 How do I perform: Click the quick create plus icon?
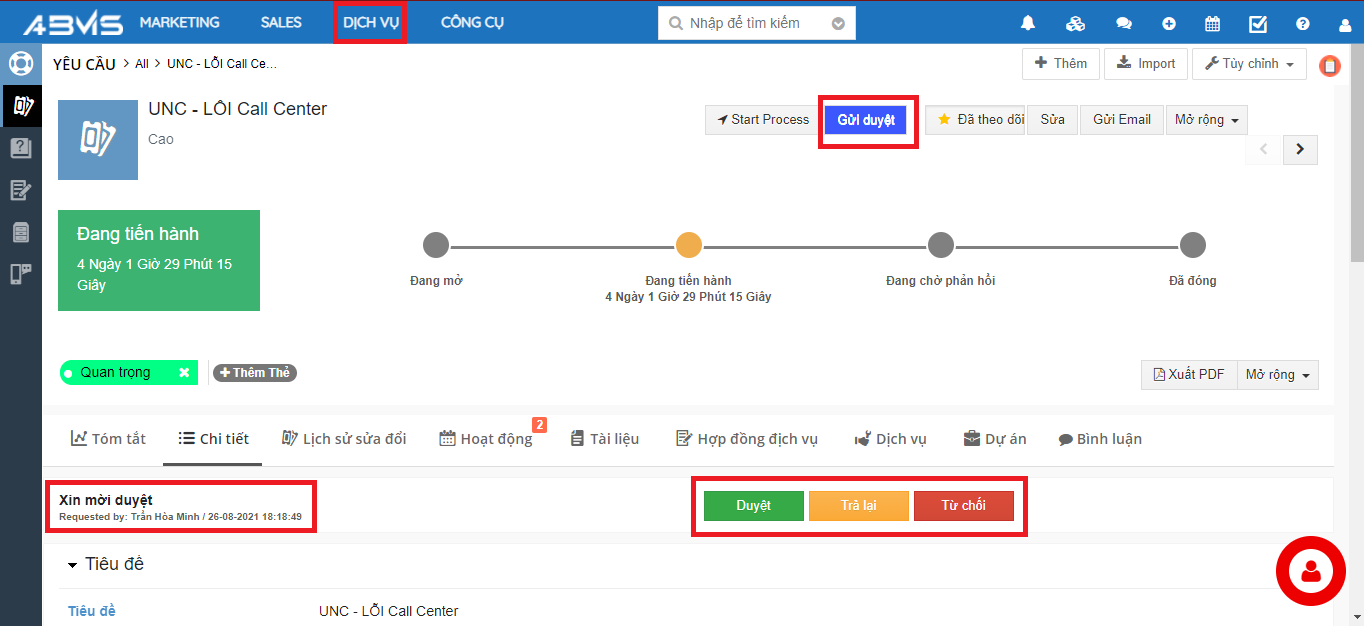pyautogui.click(x=1169, y=24)
